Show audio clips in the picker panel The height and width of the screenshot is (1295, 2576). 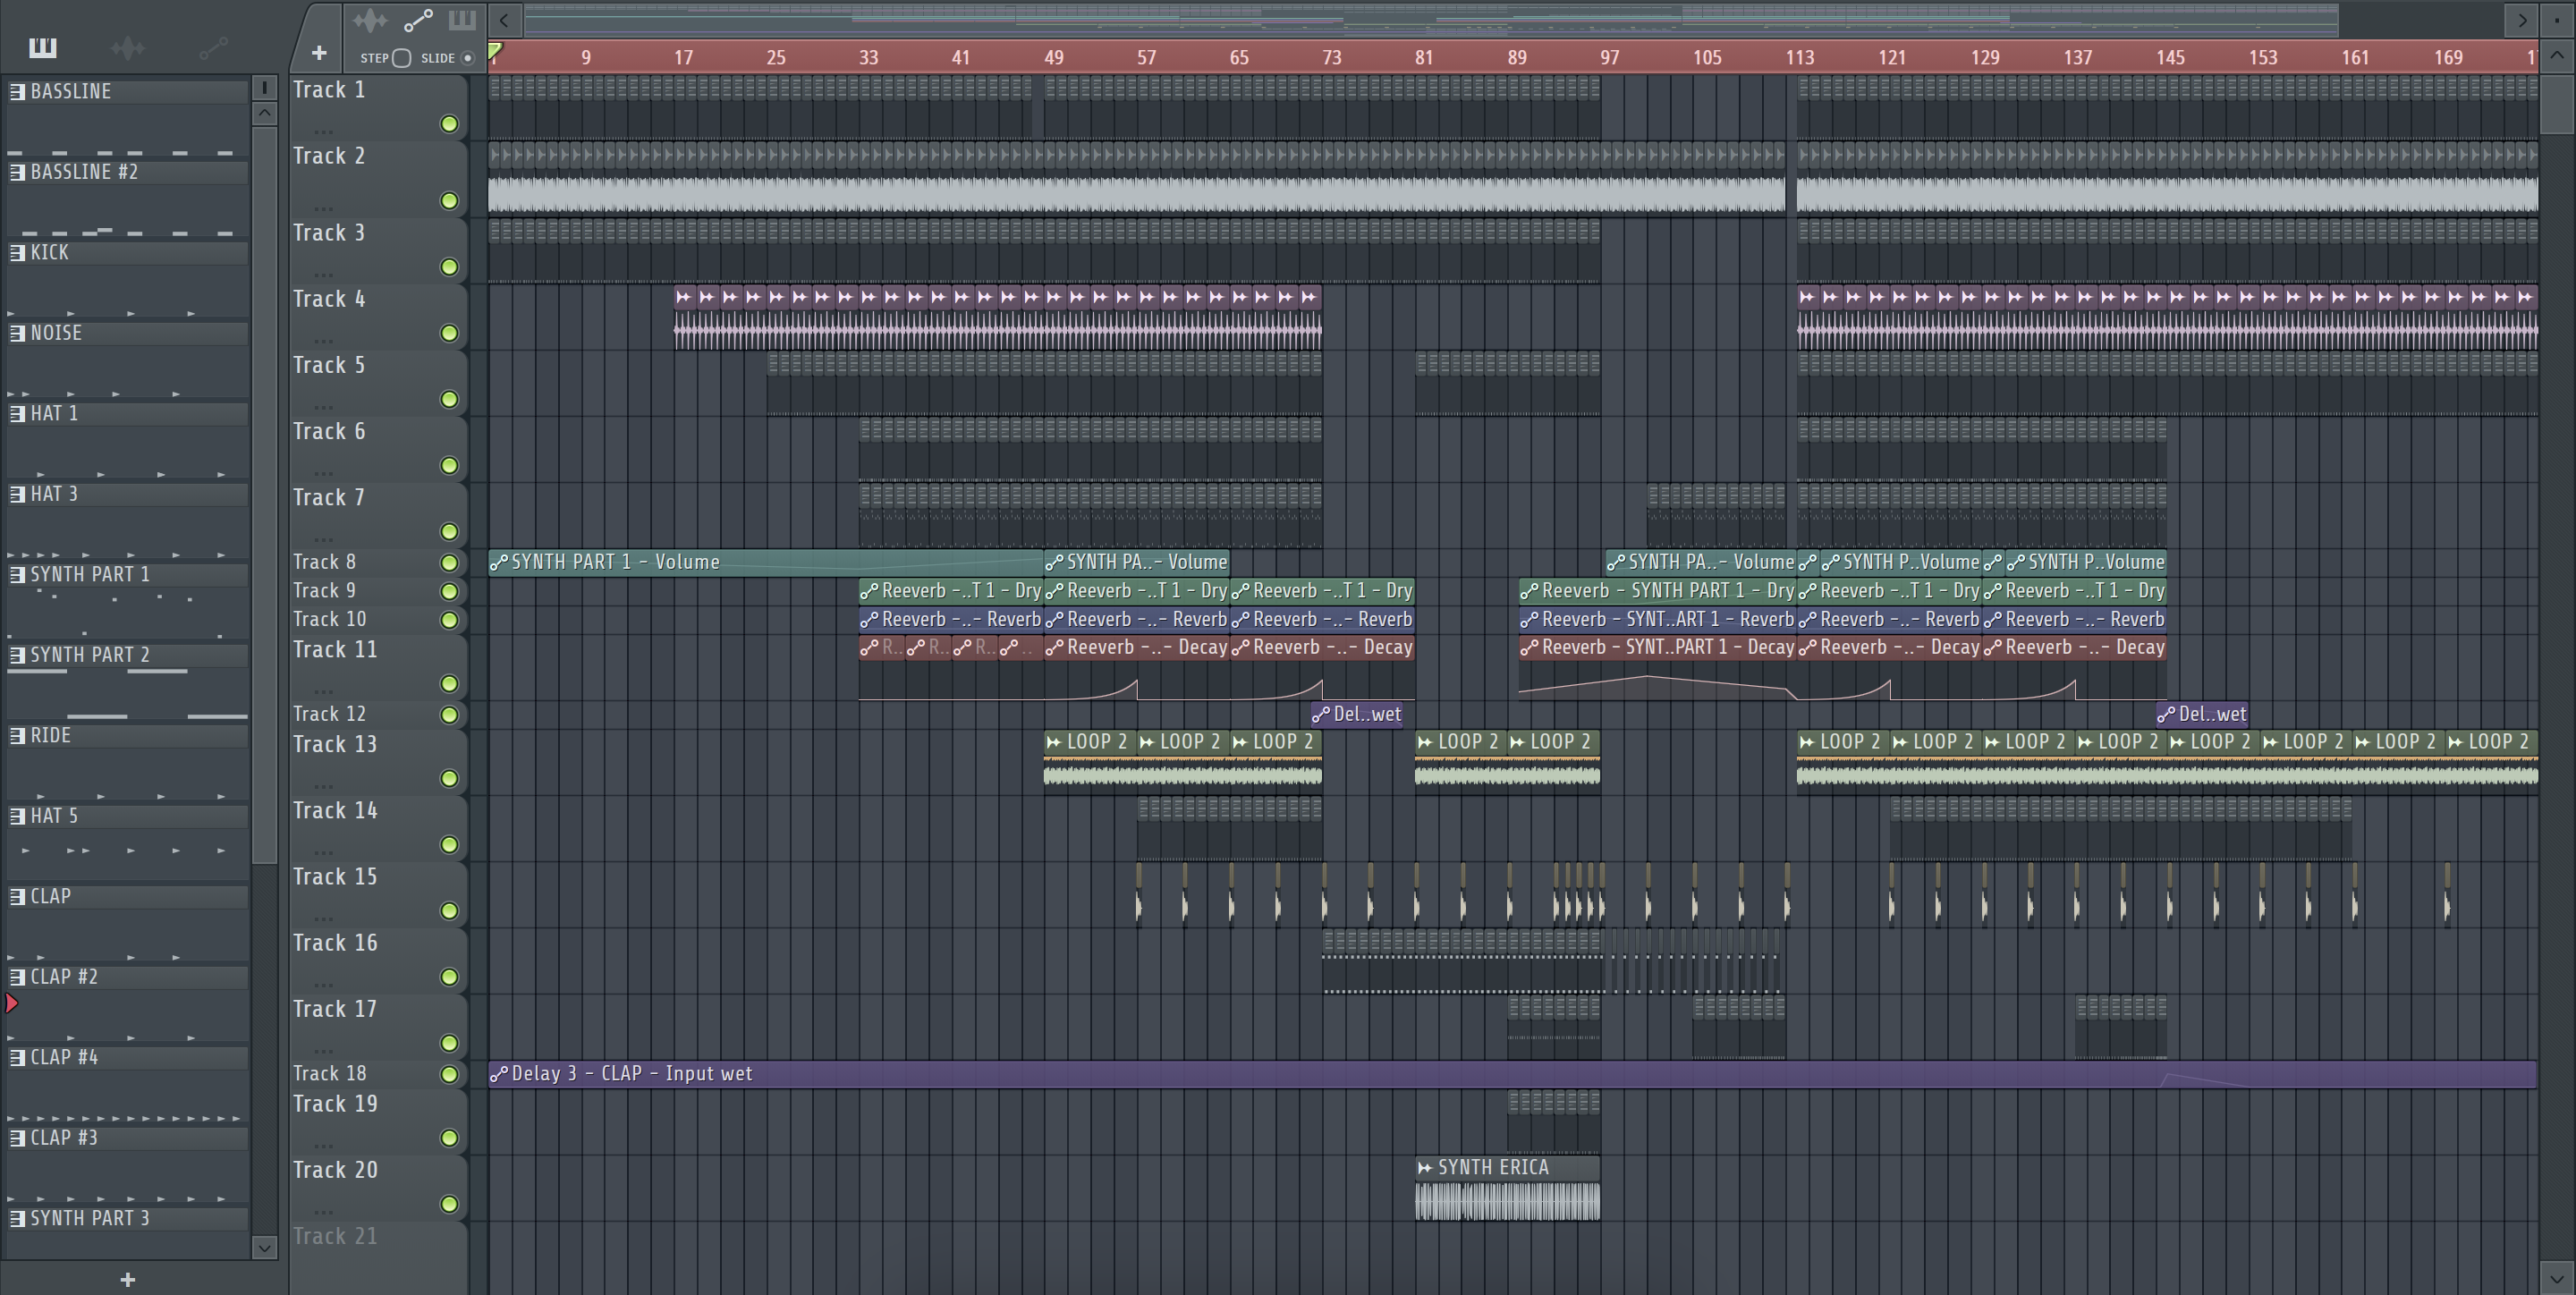tap(128, 47)
